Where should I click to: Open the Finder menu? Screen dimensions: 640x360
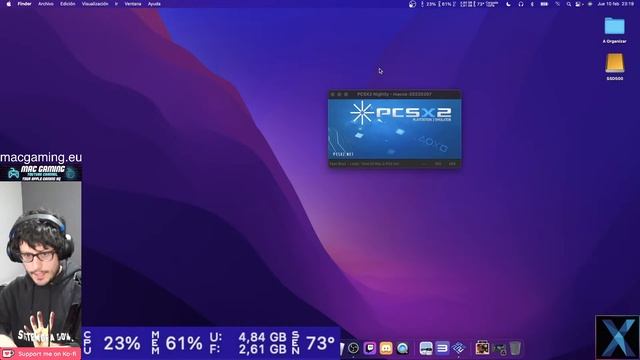pos(24,4)
